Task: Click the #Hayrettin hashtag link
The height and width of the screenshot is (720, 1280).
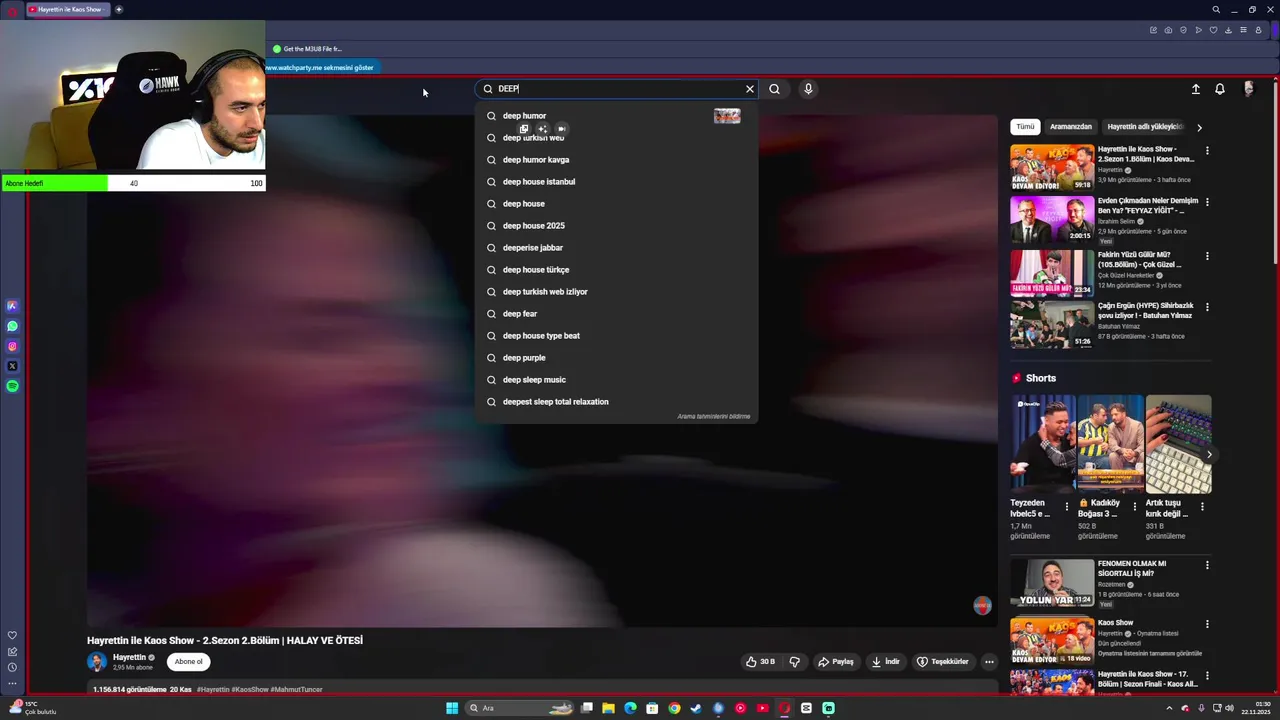Action: point(215,690)
